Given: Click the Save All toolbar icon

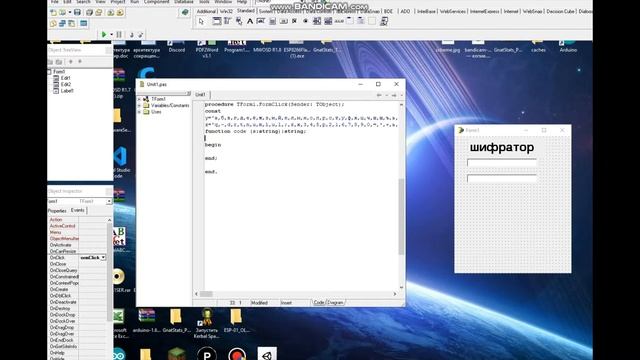Looking at the screenshot, I should (89, 13).
